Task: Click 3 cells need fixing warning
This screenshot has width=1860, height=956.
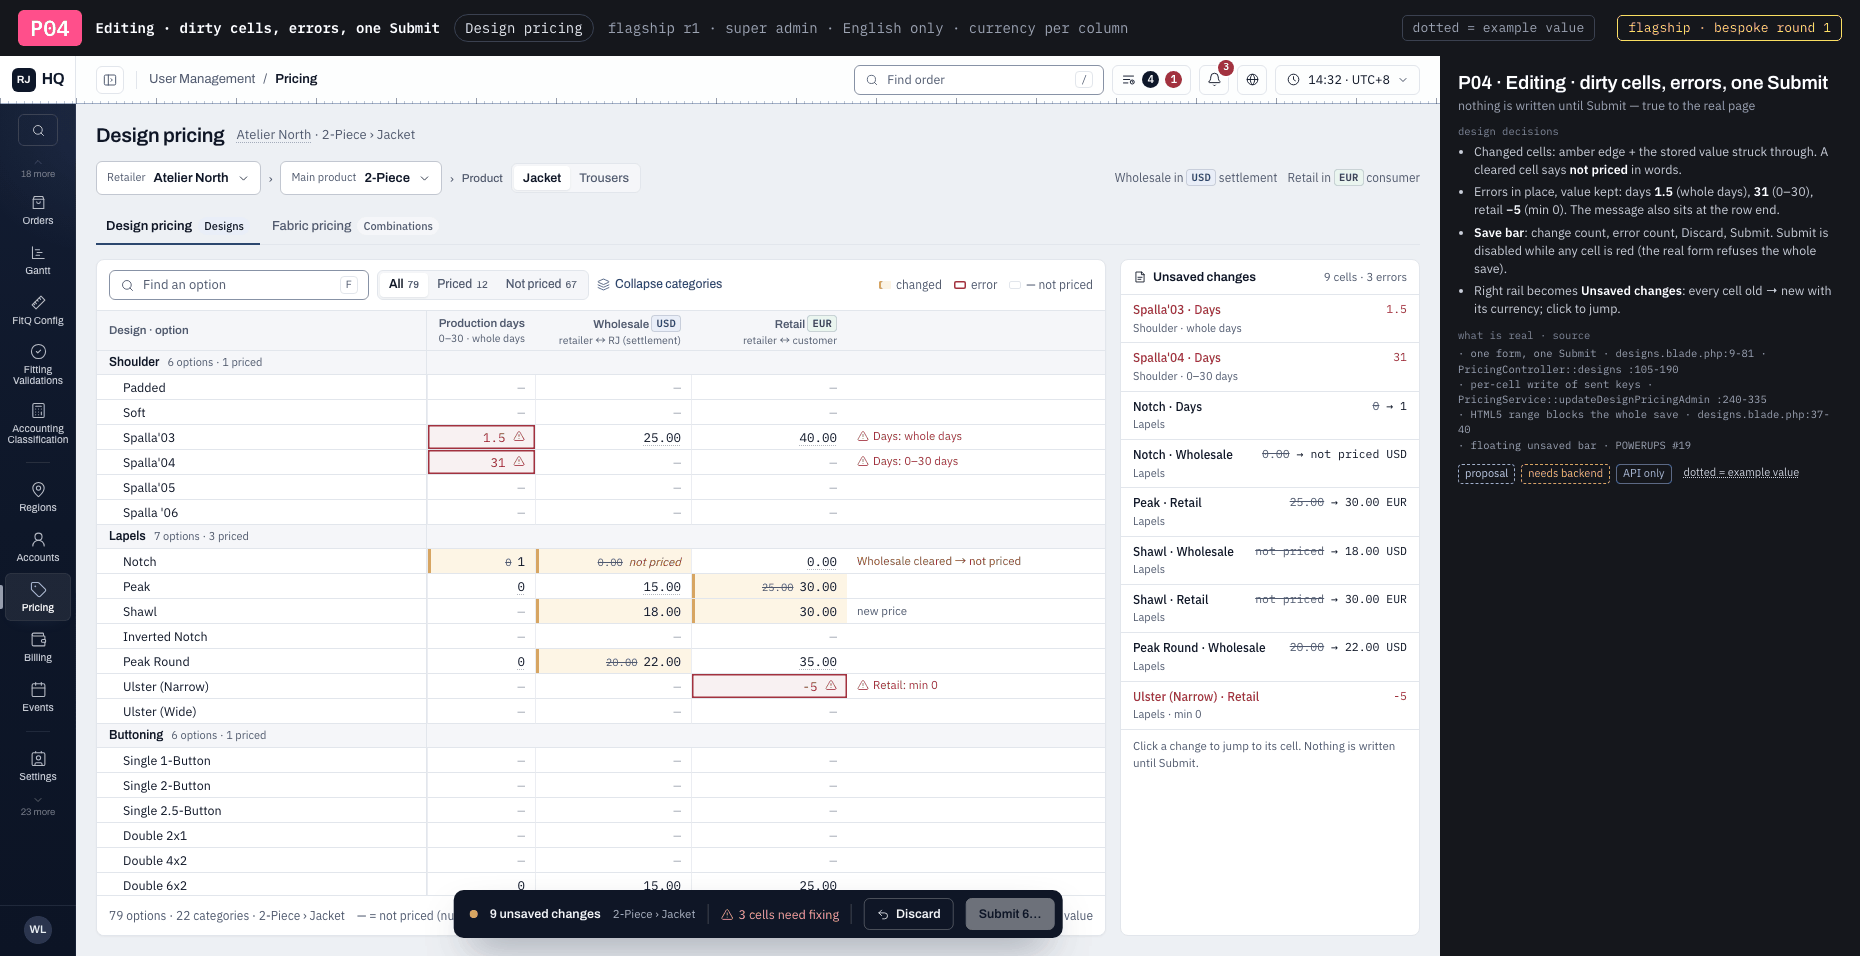Action: [x=780, y=914]
